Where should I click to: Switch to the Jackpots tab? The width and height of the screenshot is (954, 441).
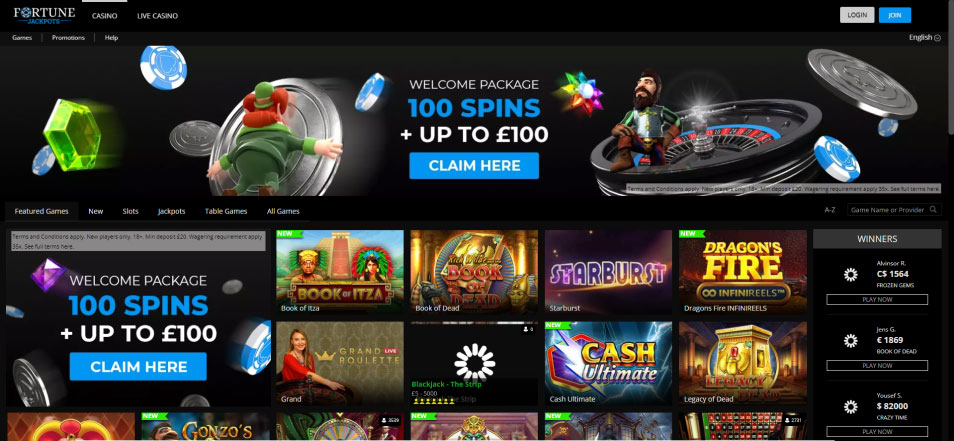pyautogui.click(x=172, y=212)
